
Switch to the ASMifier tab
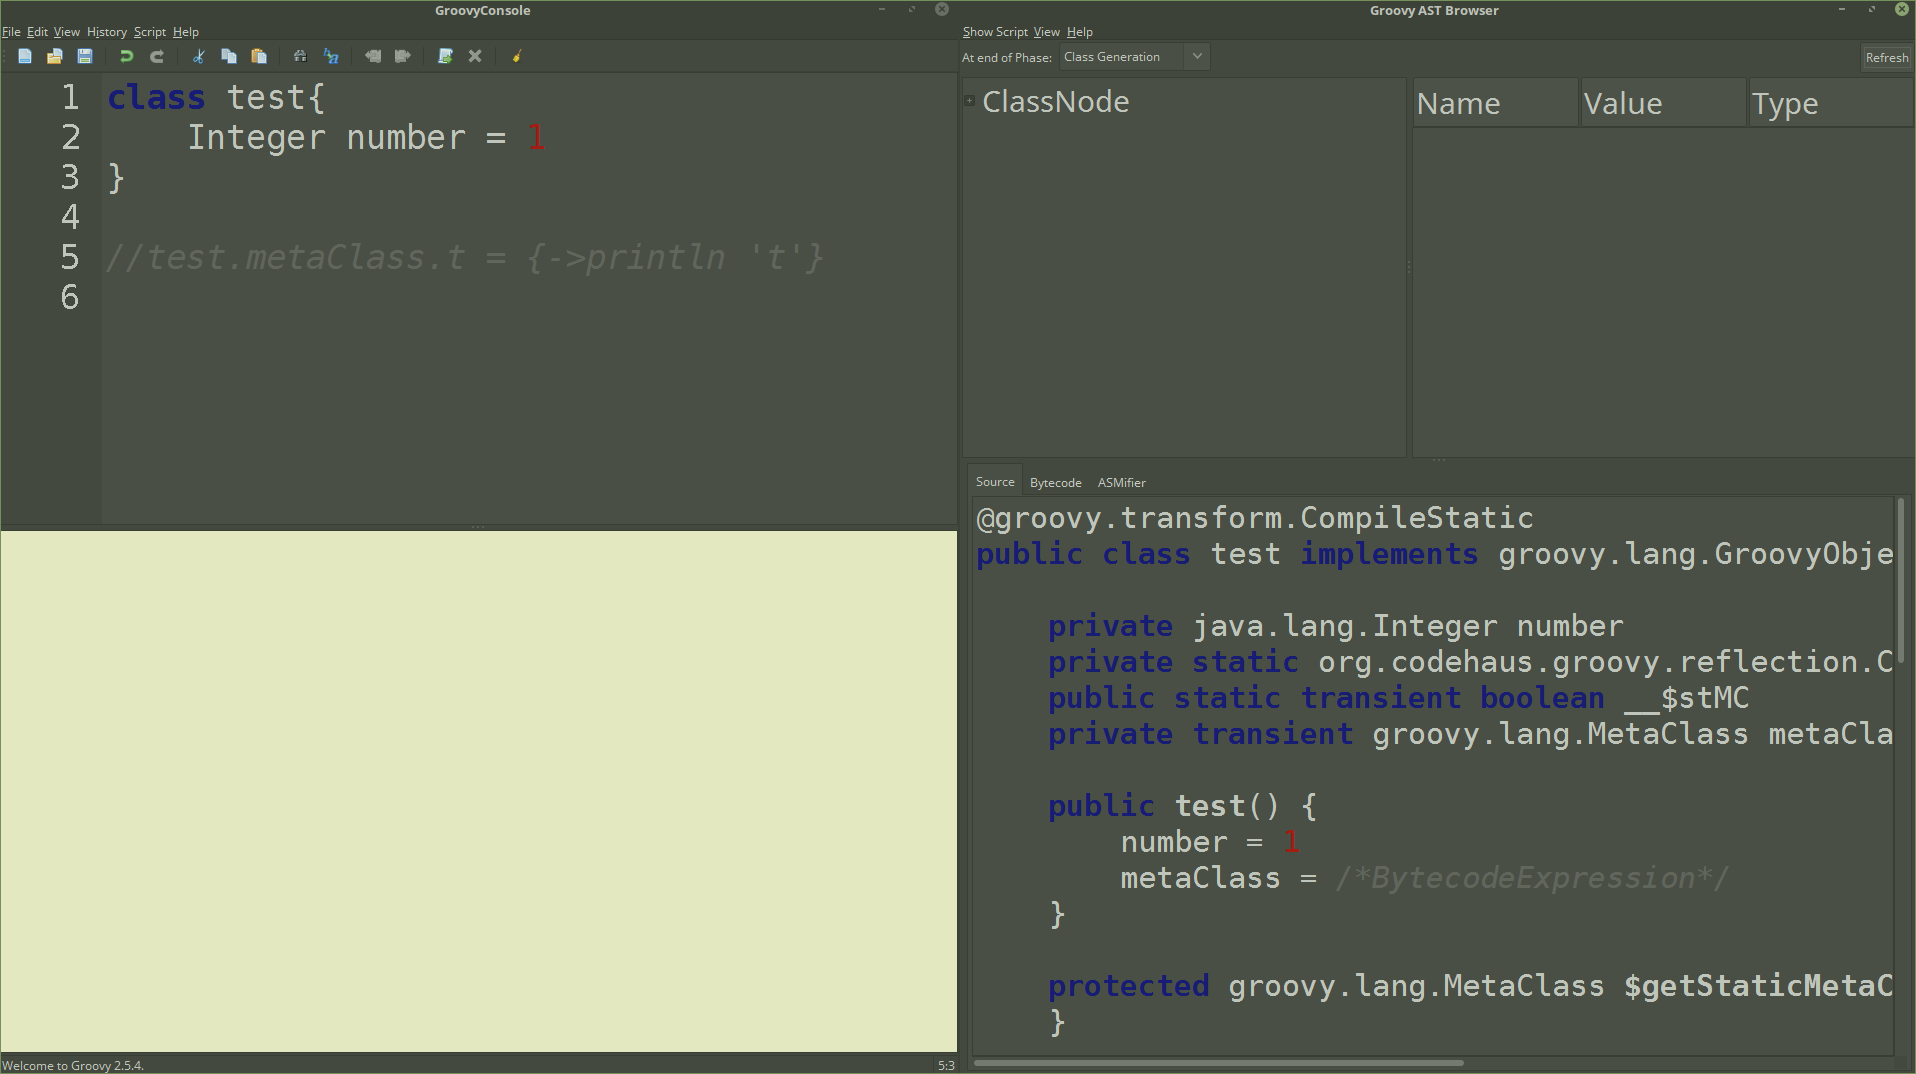tap(1121, 483)
